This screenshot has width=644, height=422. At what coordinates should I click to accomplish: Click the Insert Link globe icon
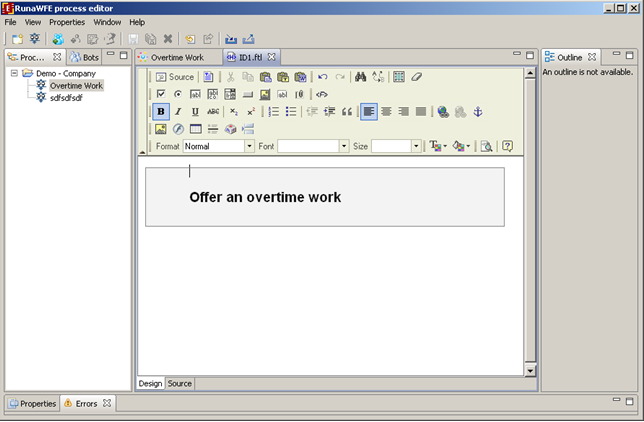[x=443, y=112]
